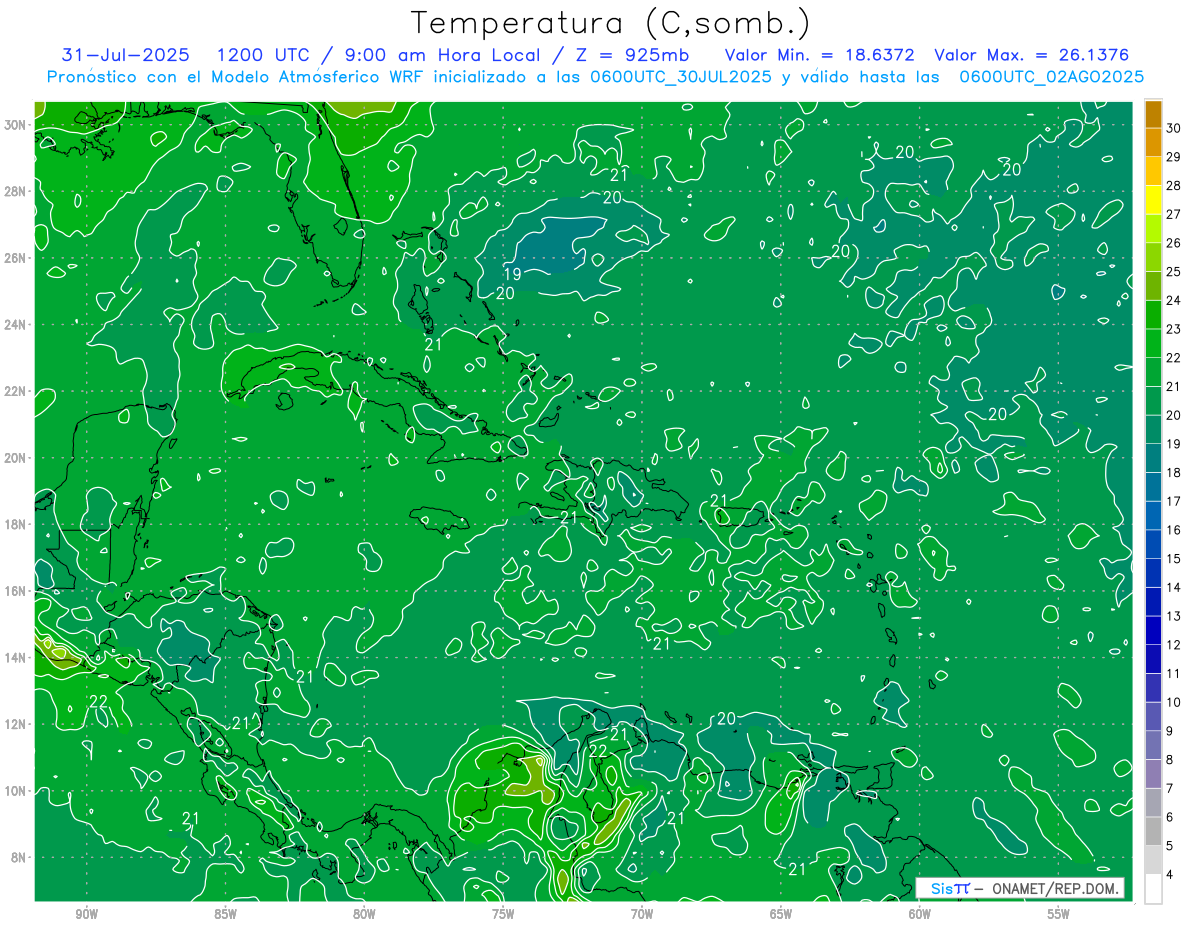Click the color scale label 30
Viewport: 1200px width, 927px height.
point(1174,128)
